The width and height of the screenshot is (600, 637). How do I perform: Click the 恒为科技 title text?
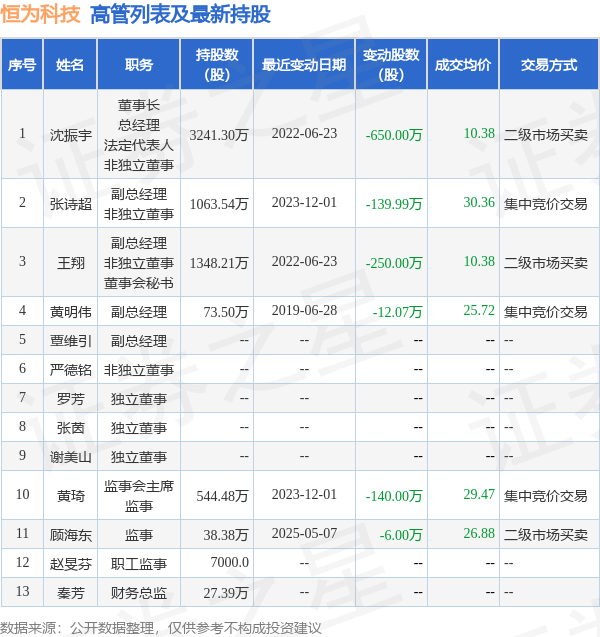click(x=41, y=14)
